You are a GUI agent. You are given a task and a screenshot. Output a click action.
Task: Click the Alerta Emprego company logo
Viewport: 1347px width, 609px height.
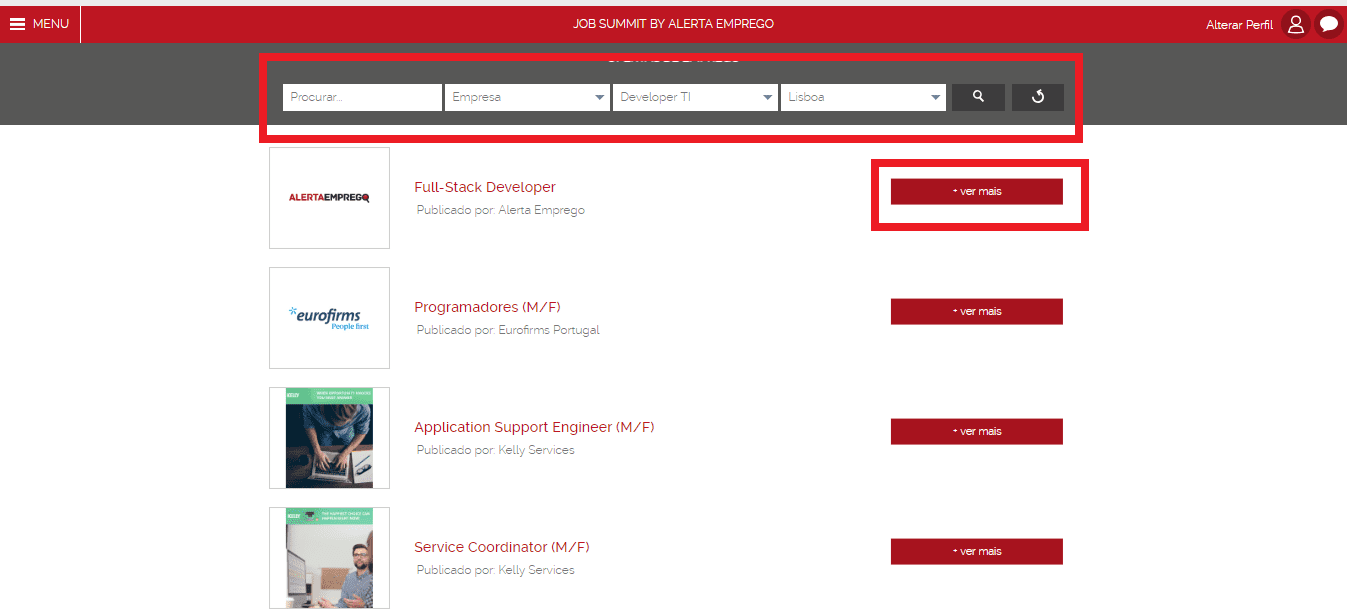coord(329,198)
